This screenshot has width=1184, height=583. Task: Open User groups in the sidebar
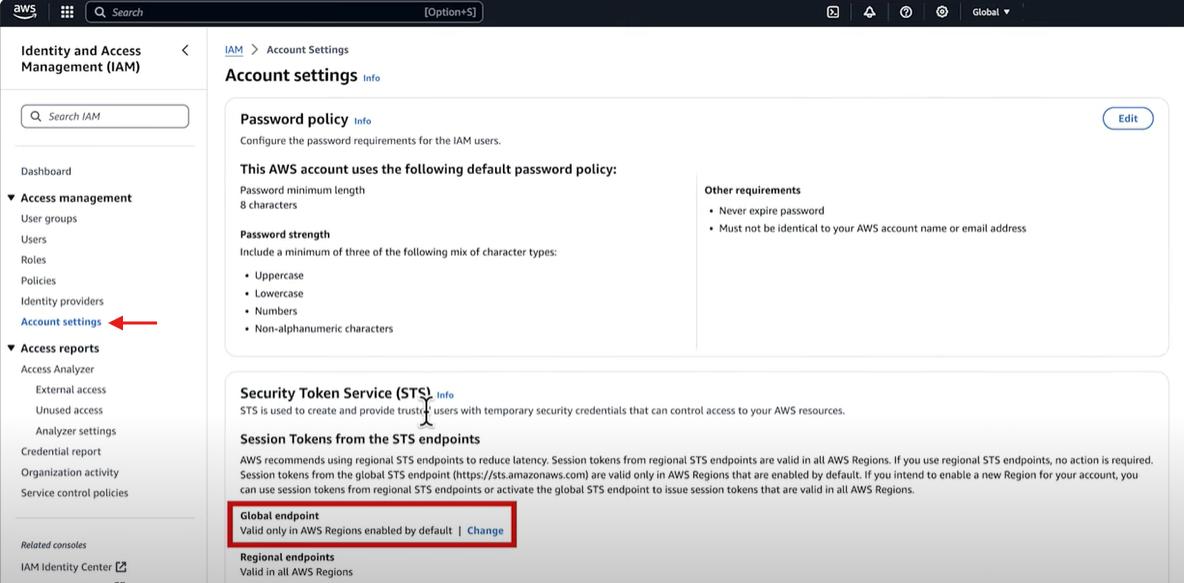pyautogui.click(x=49, y=219)
